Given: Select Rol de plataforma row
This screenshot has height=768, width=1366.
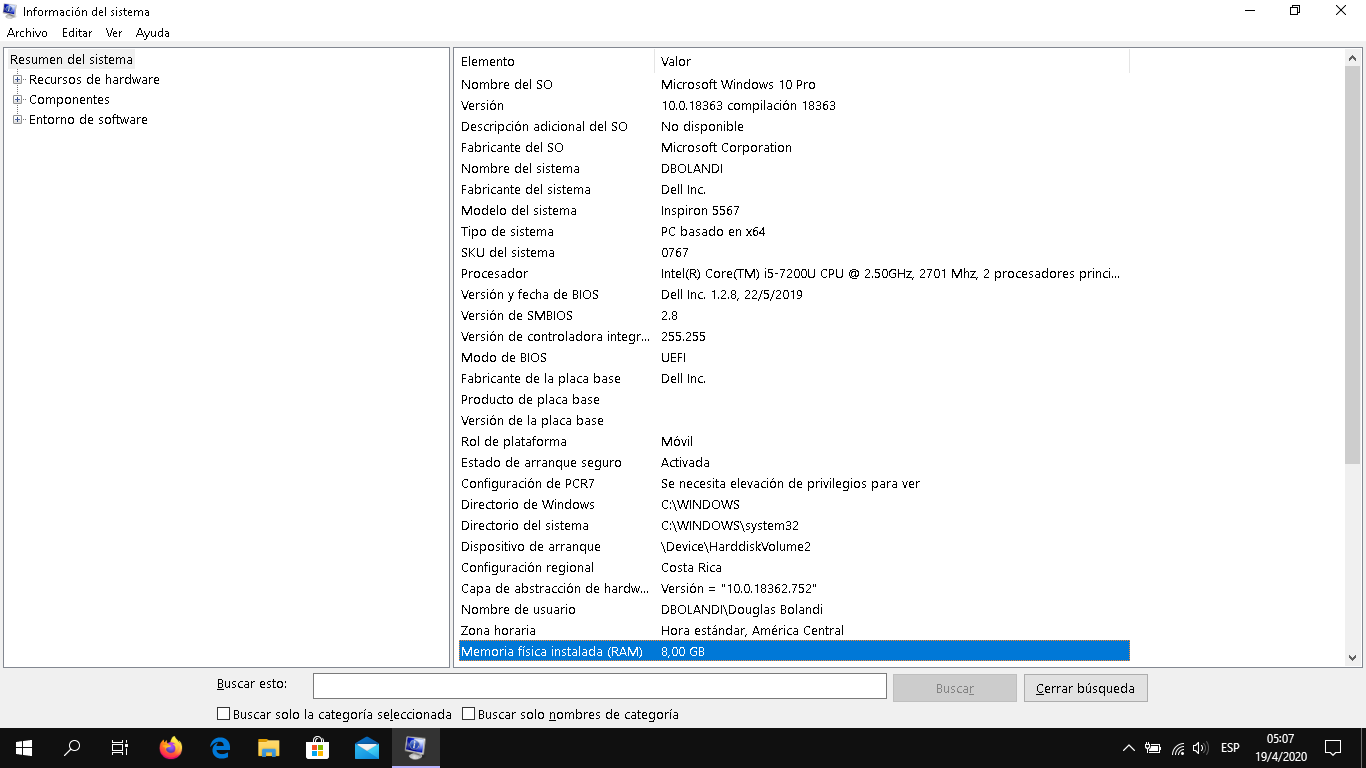Looking at the screenshot, I should tap(794, 442).
